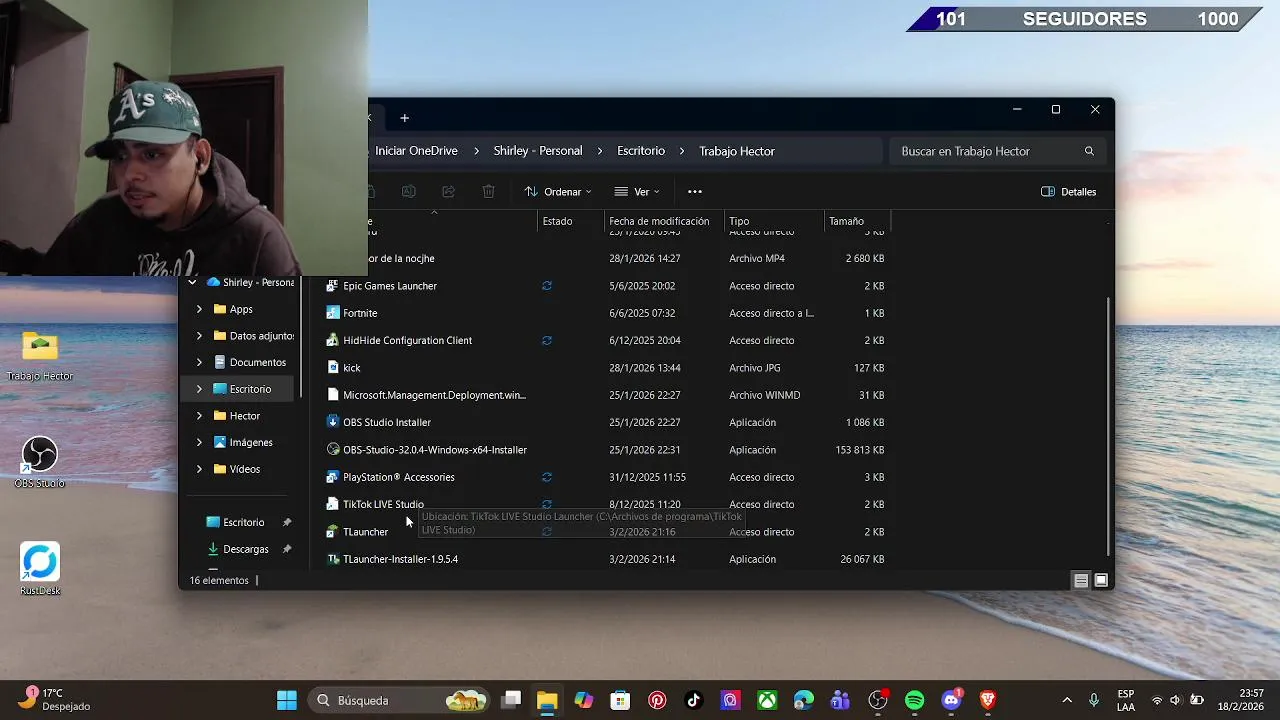
Task: Click the sync status icon for HidHide Configuration Client
Action: point(547,340)
